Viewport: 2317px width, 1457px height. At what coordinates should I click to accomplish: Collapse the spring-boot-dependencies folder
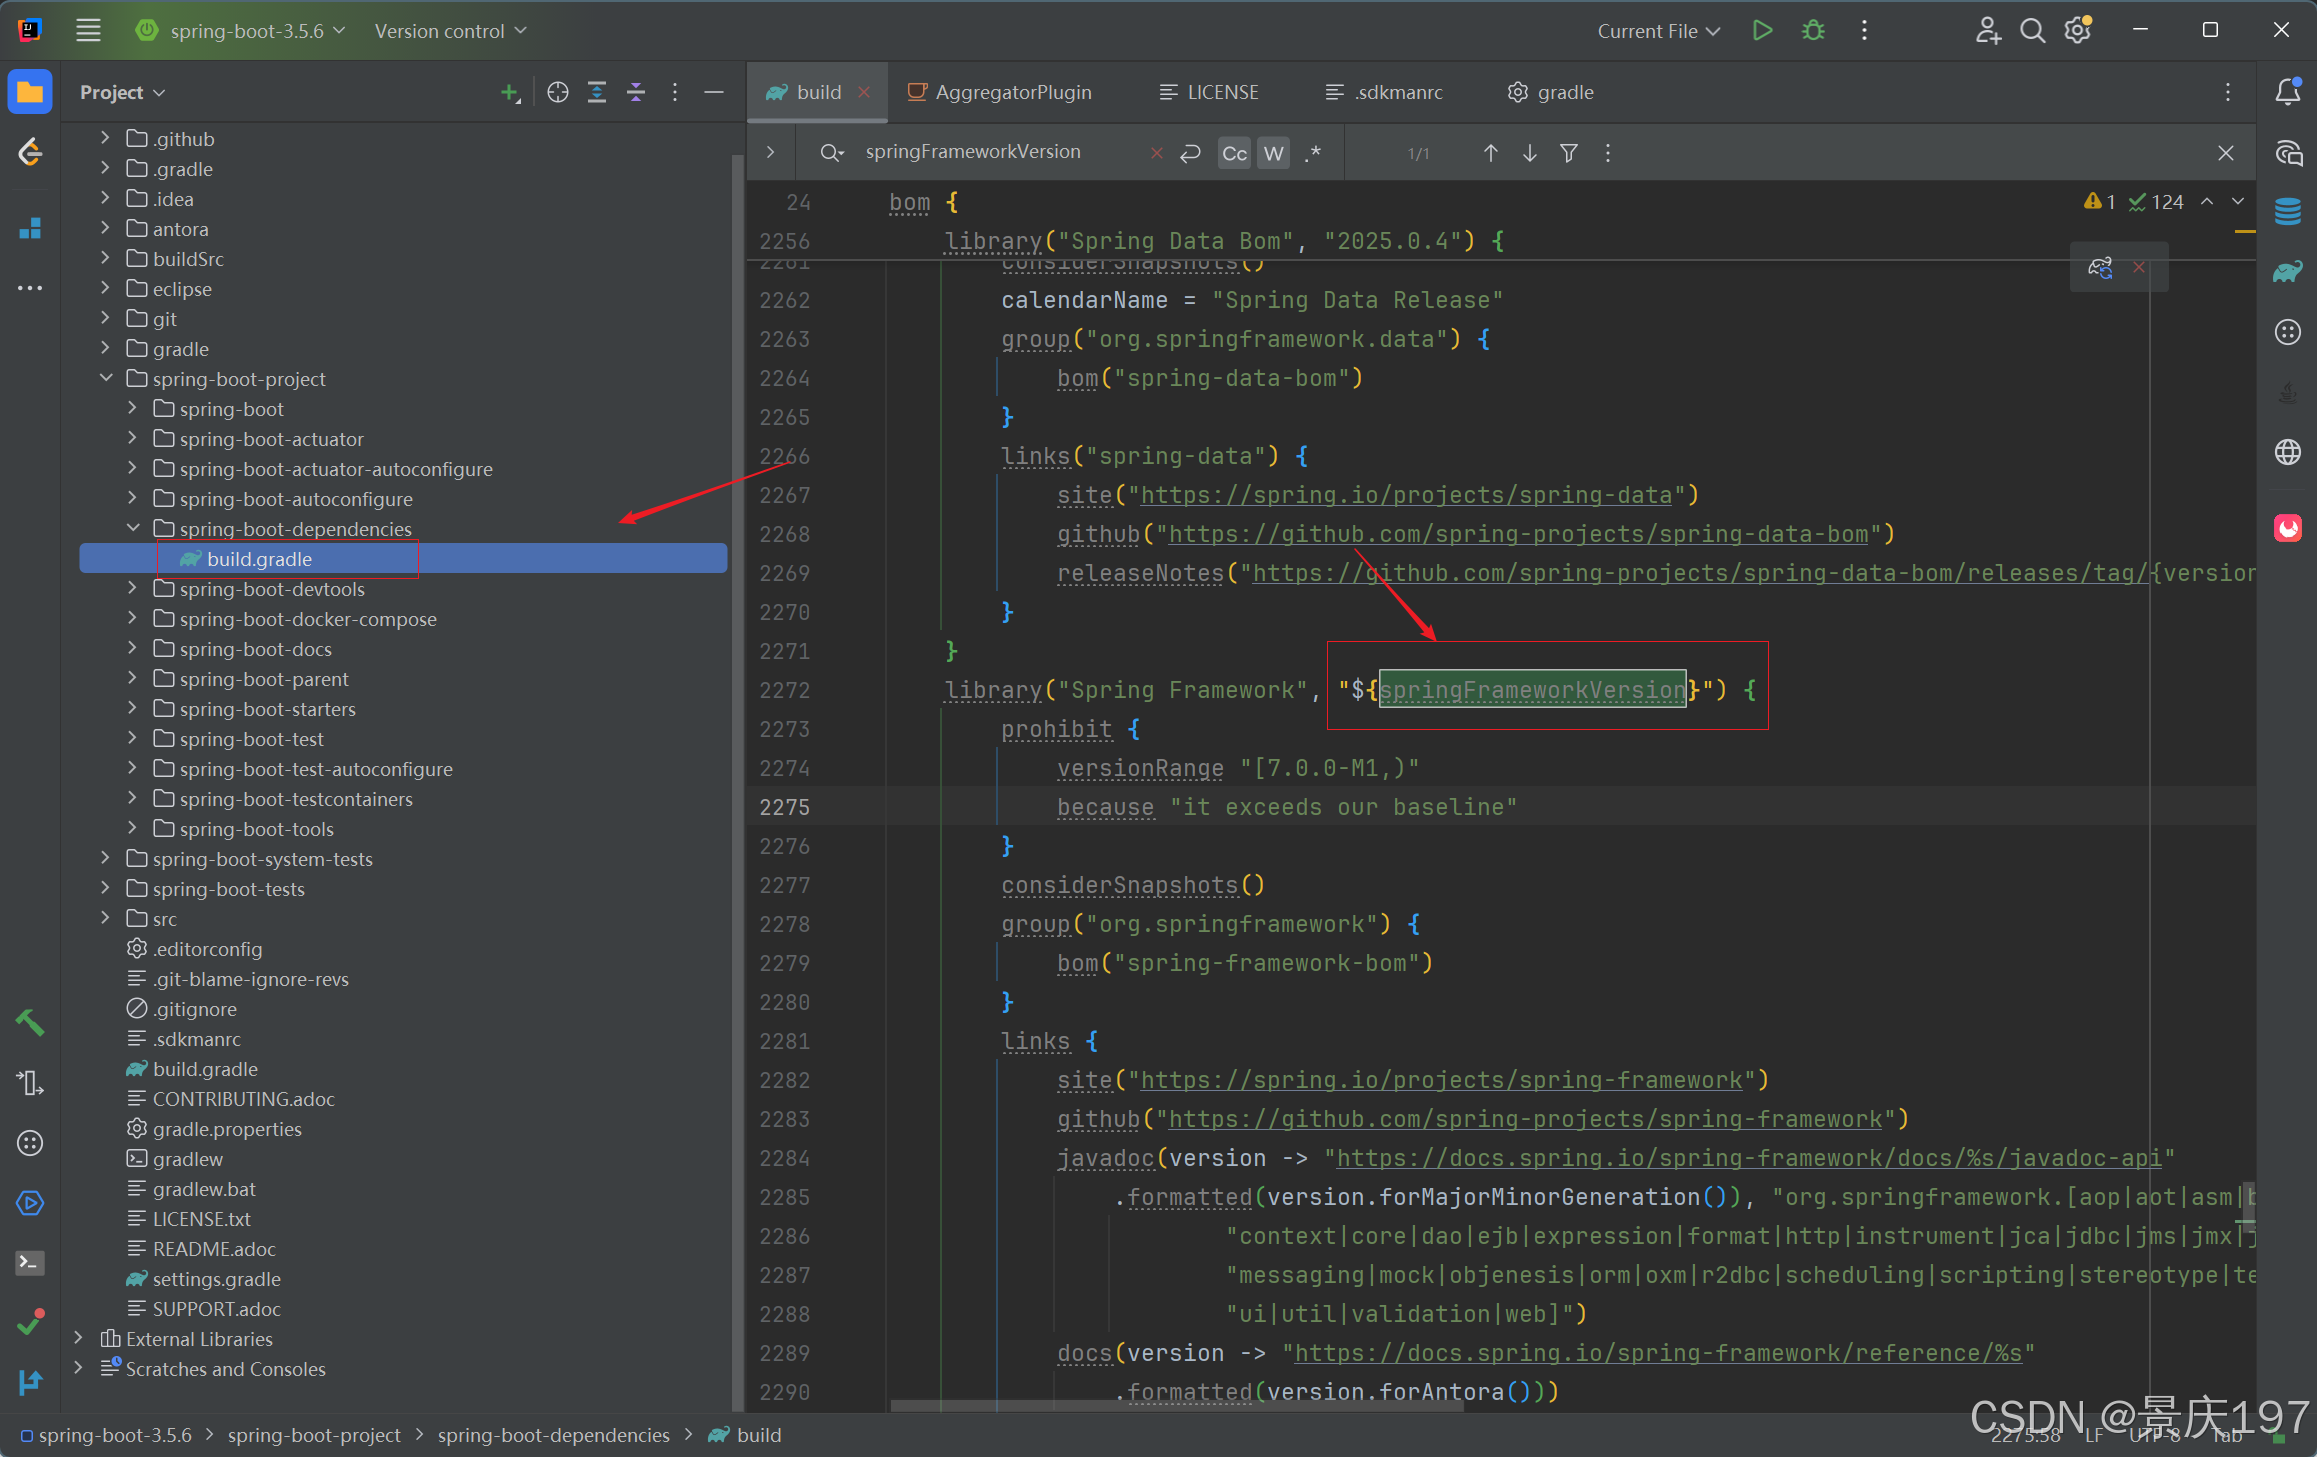[133, 528]
